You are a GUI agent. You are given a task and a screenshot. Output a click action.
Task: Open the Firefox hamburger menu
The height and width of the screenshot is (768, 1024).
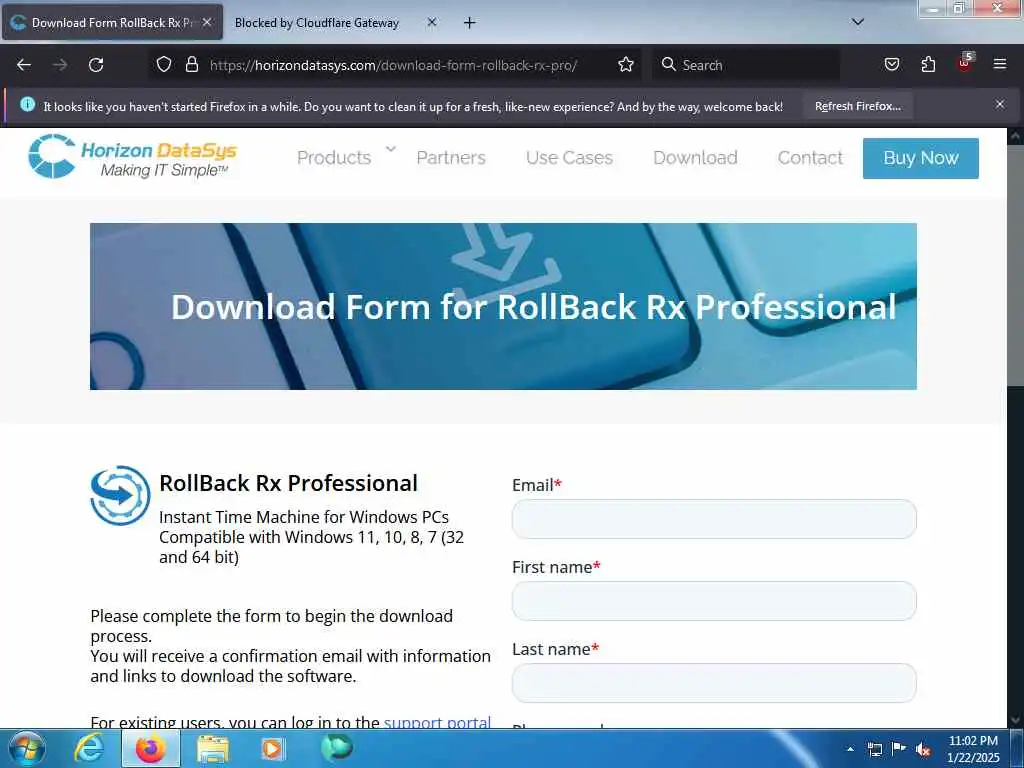coord(999,64)
